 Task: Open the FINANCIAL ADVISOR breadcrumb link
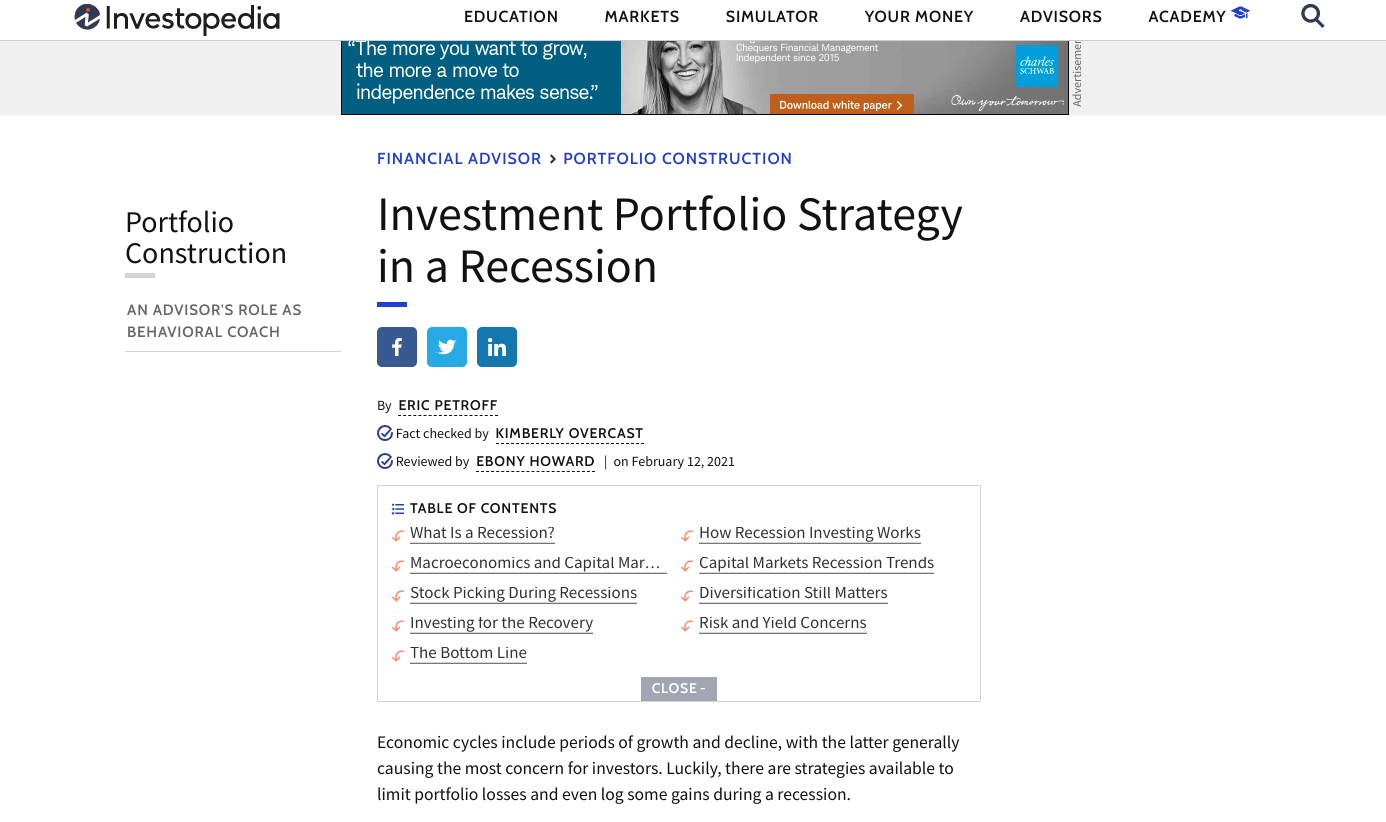[x=459, y=158]
